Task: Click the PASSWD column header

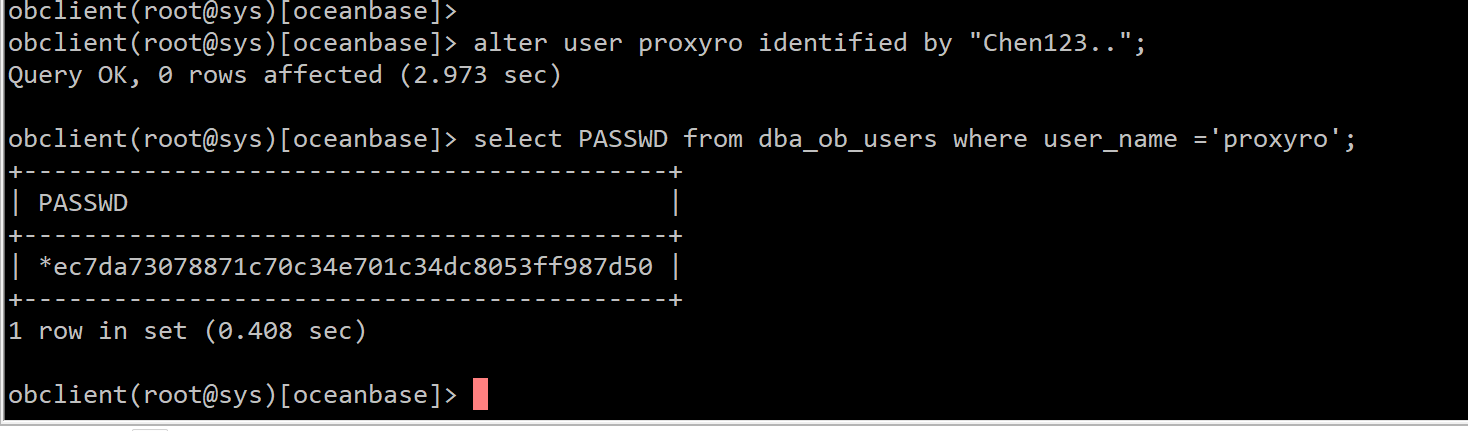Action: [x=83, y=203]
